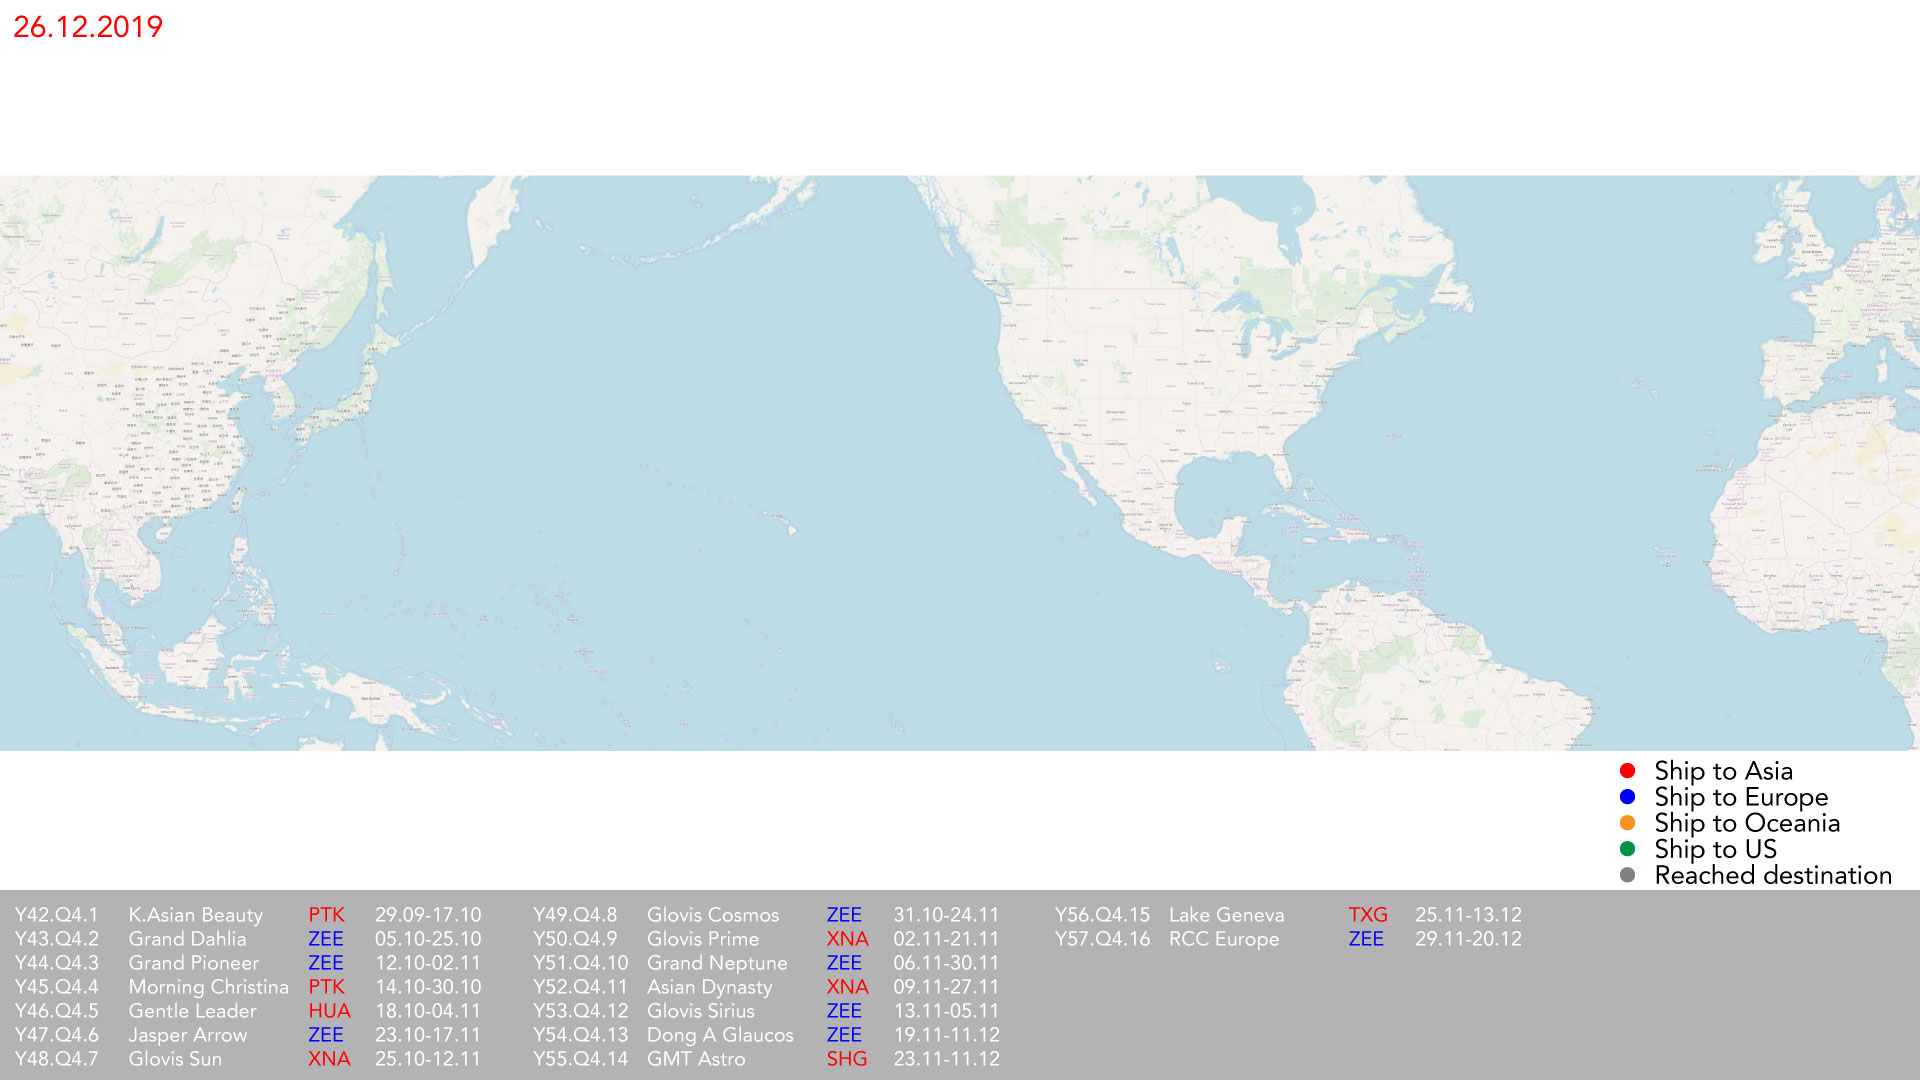Screen dimensions: 1920x1080
Task: Click the Lake Geneva ship name
Action: click(1226, 915)
